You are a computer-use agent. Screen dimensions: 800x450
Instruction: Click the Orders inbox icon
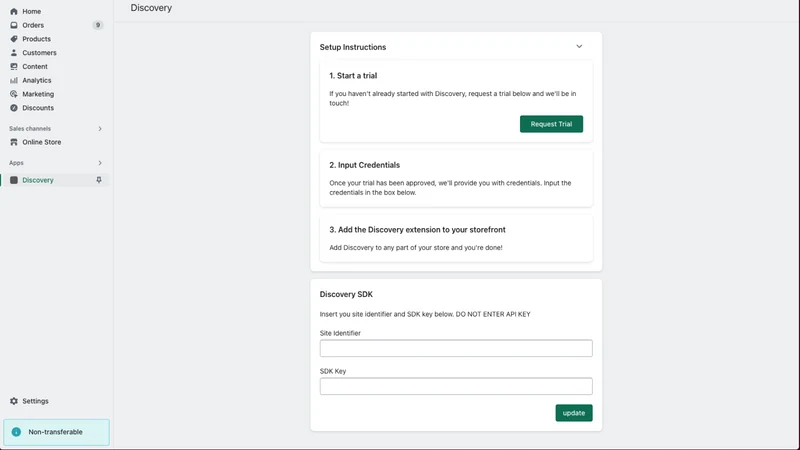(x=14, y=25)
